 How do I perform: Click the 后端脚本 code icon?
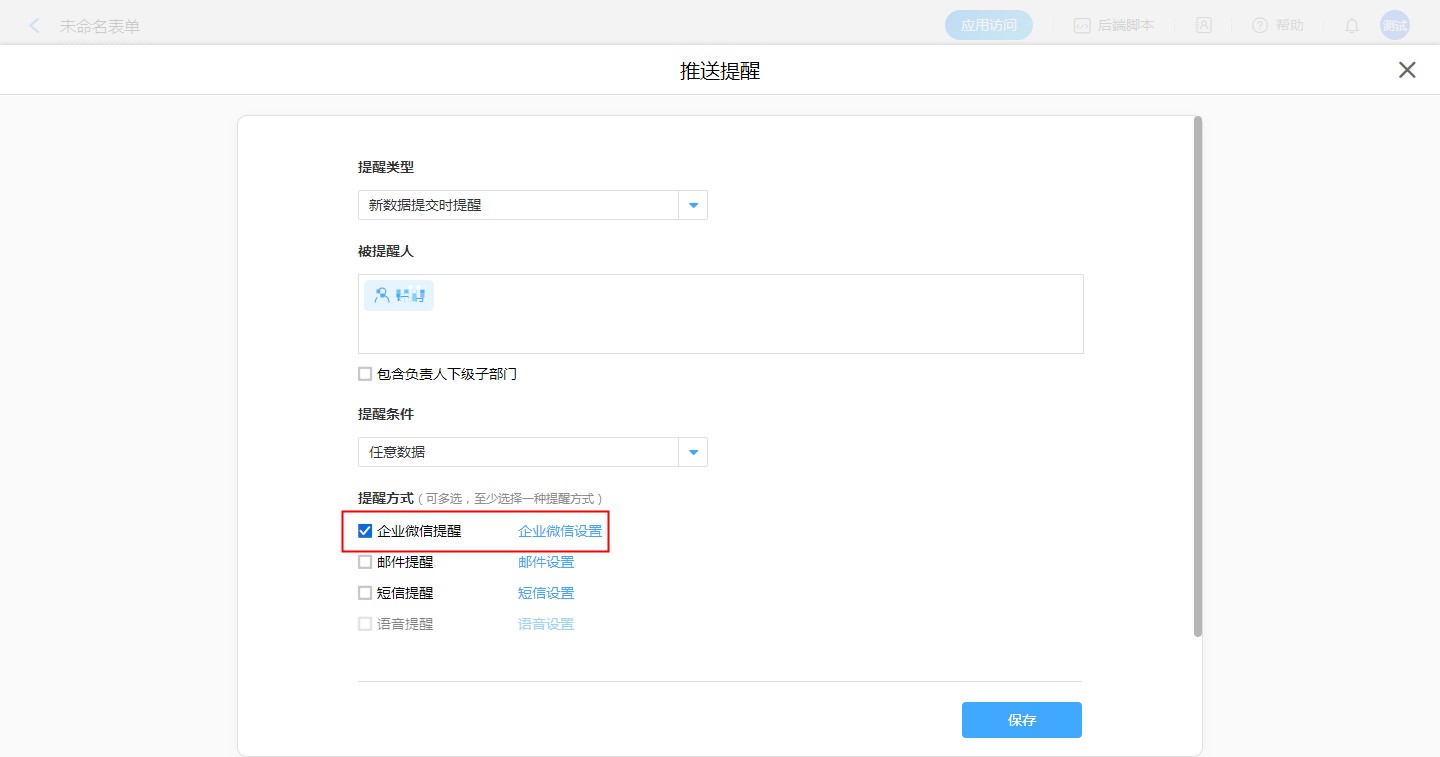point(1082,26)
